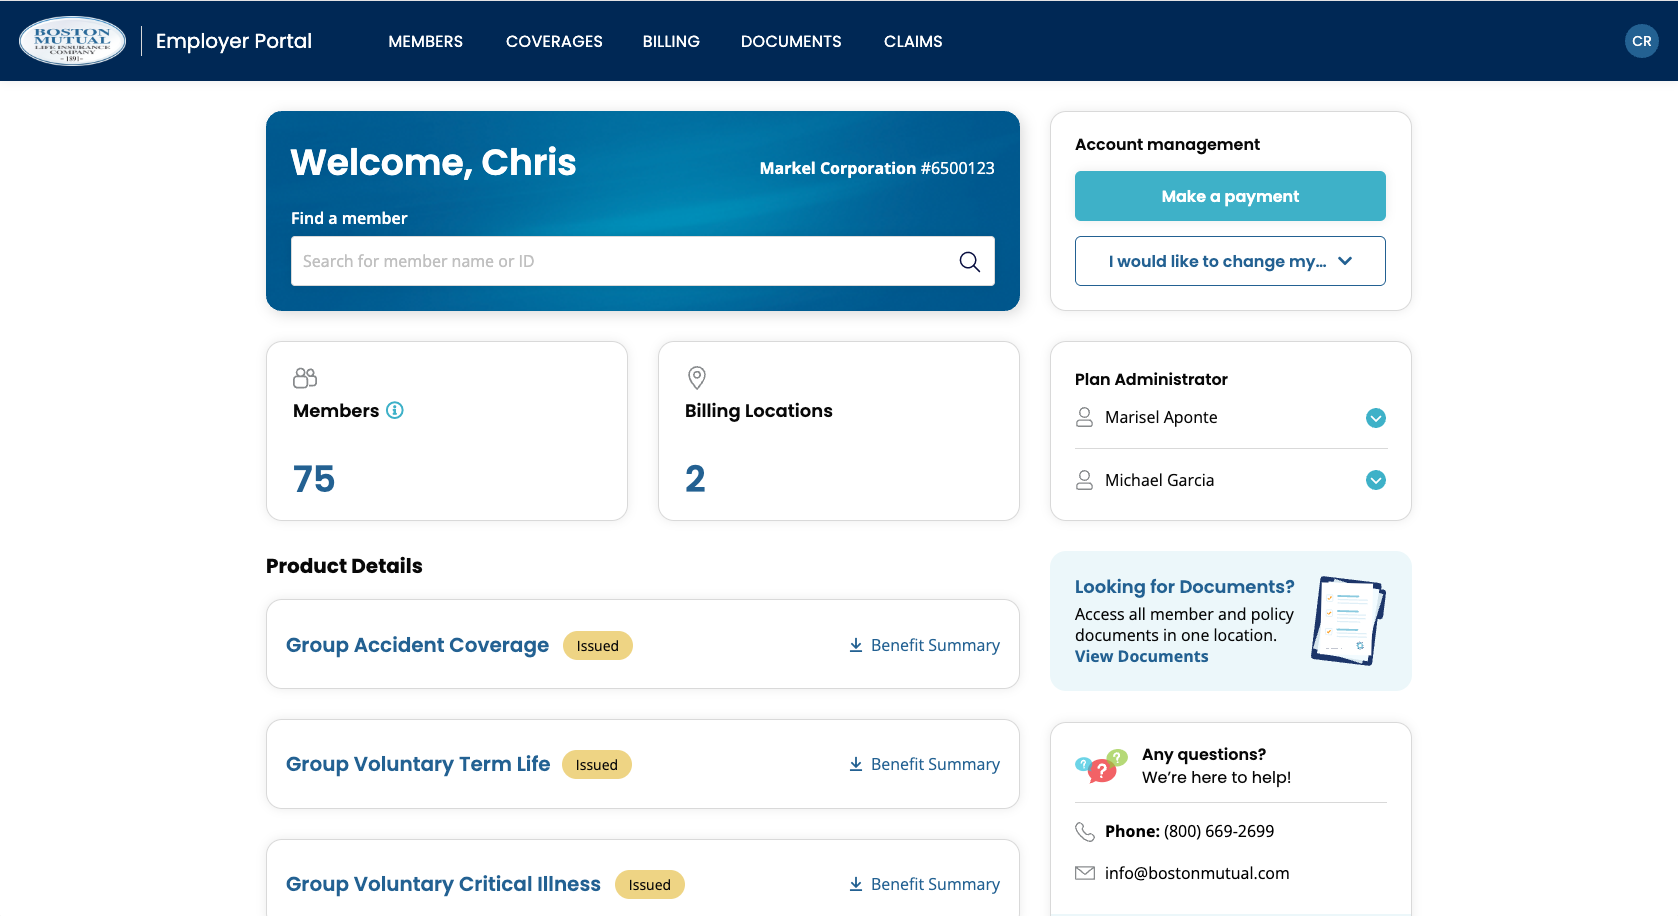Click the Billing Locations count 2
The image size is (1678, 916).
tap(695, 479)
